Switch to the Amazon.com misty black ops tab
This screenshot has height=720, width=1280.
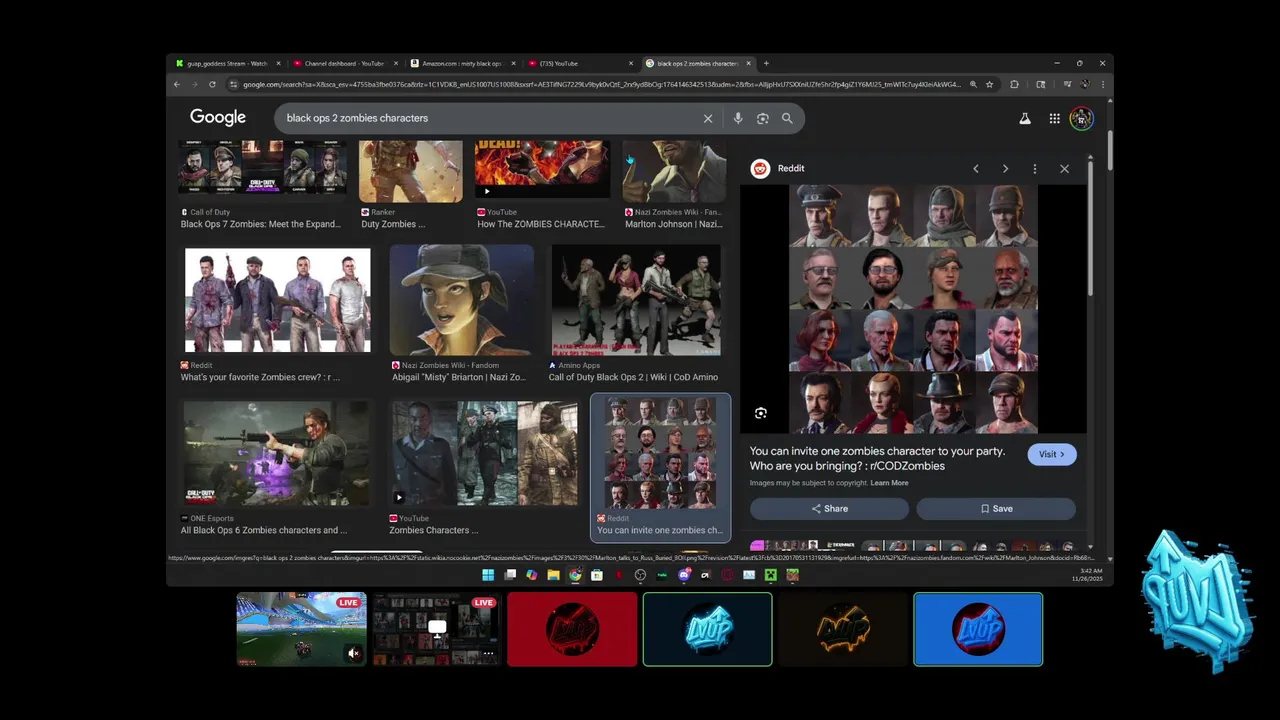click(x=461, y=63)
